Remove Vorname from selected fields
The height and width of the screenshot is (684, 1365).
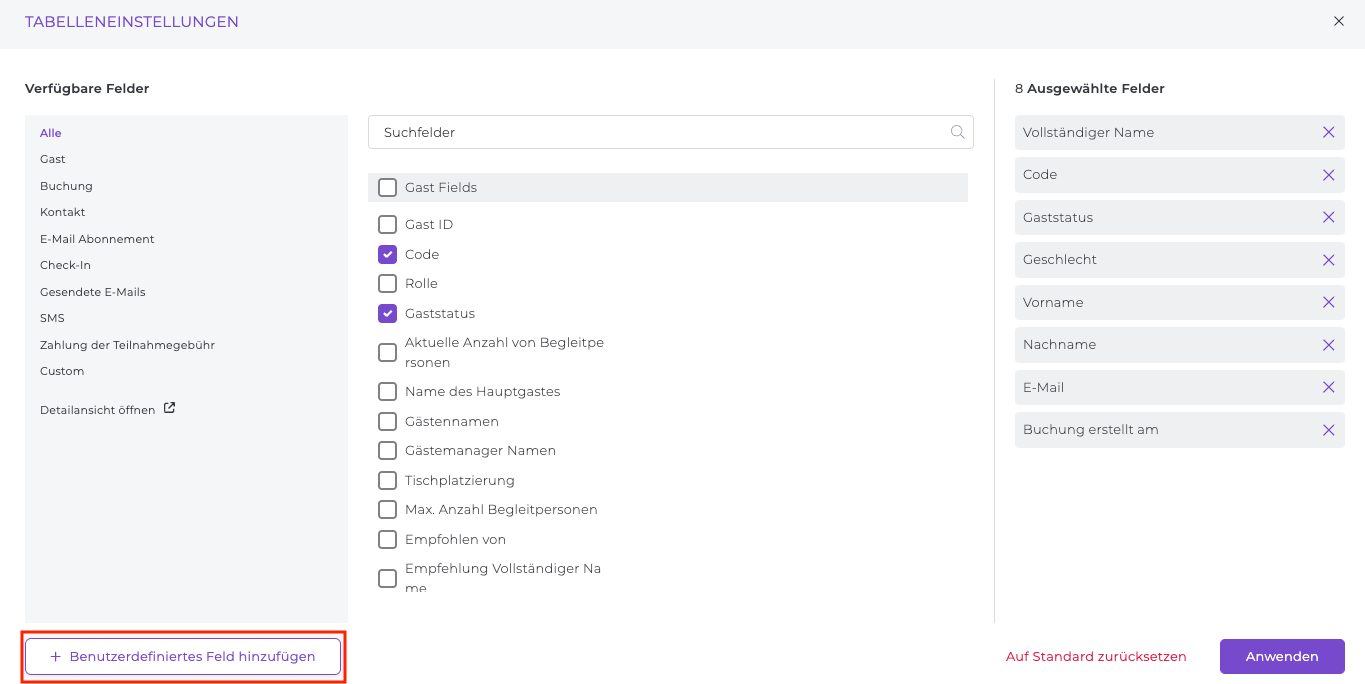1328,302
